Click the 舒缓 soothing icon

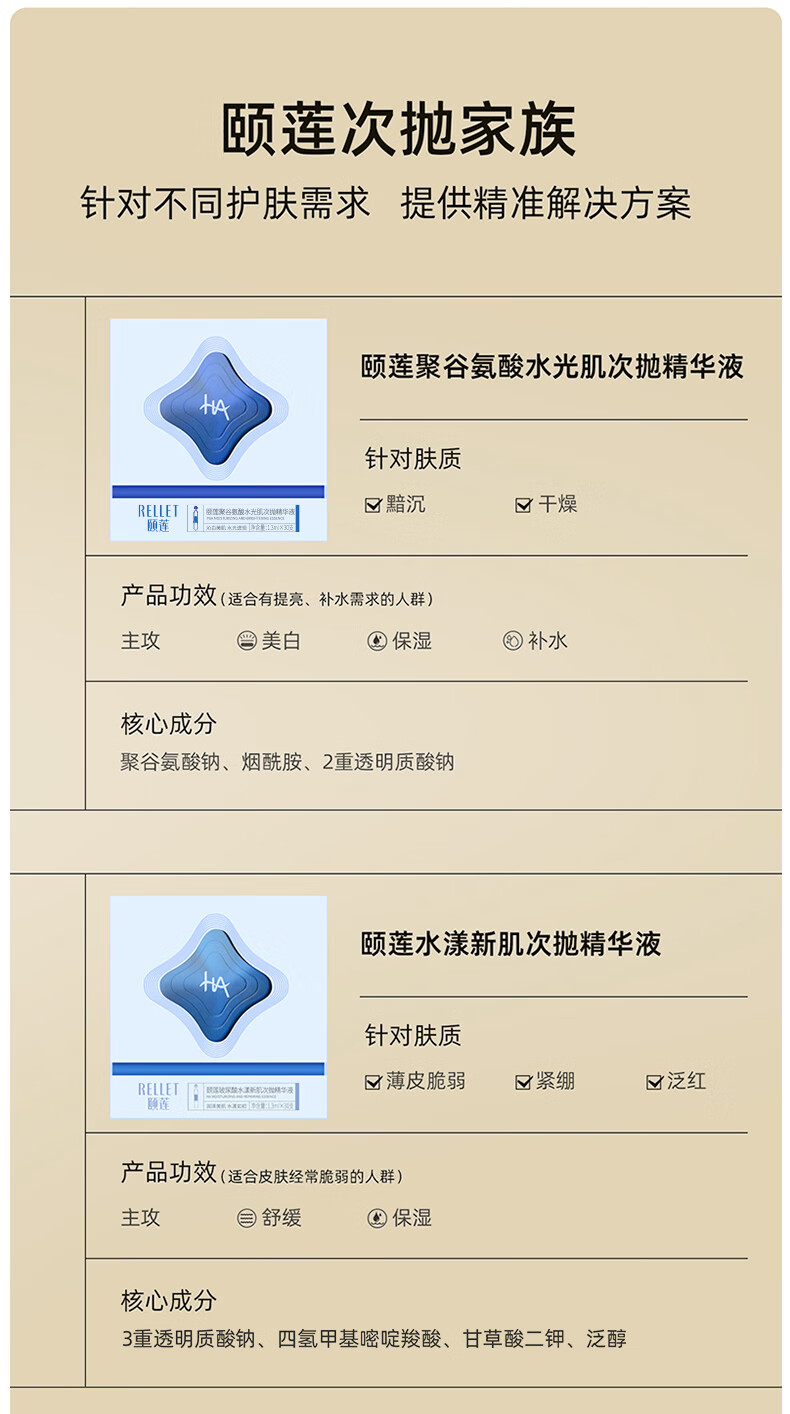[x=247, y=1218]
